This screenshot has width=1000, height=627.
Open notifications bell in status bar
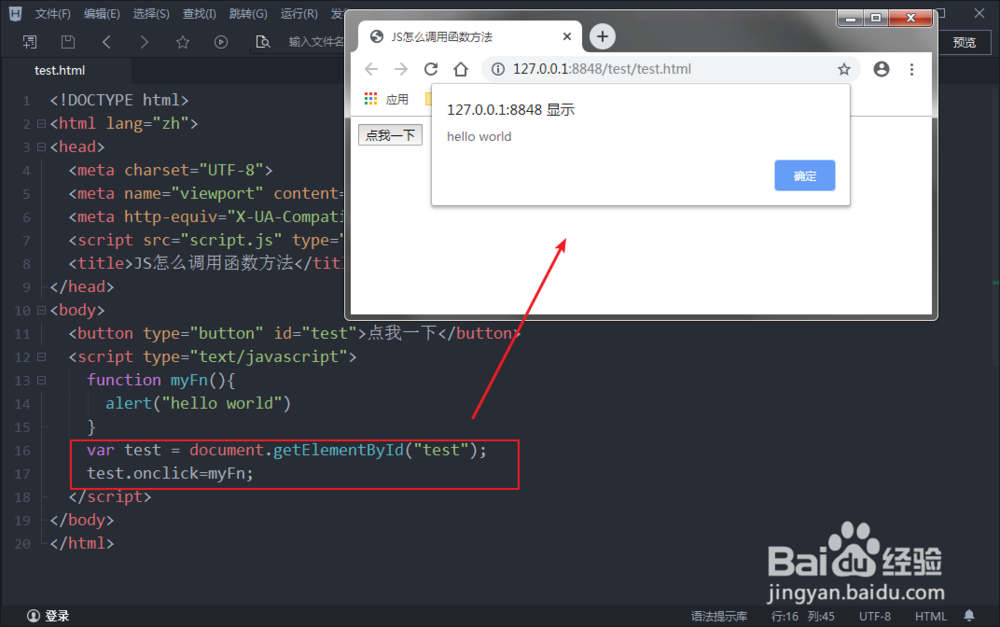click(969, 616)
